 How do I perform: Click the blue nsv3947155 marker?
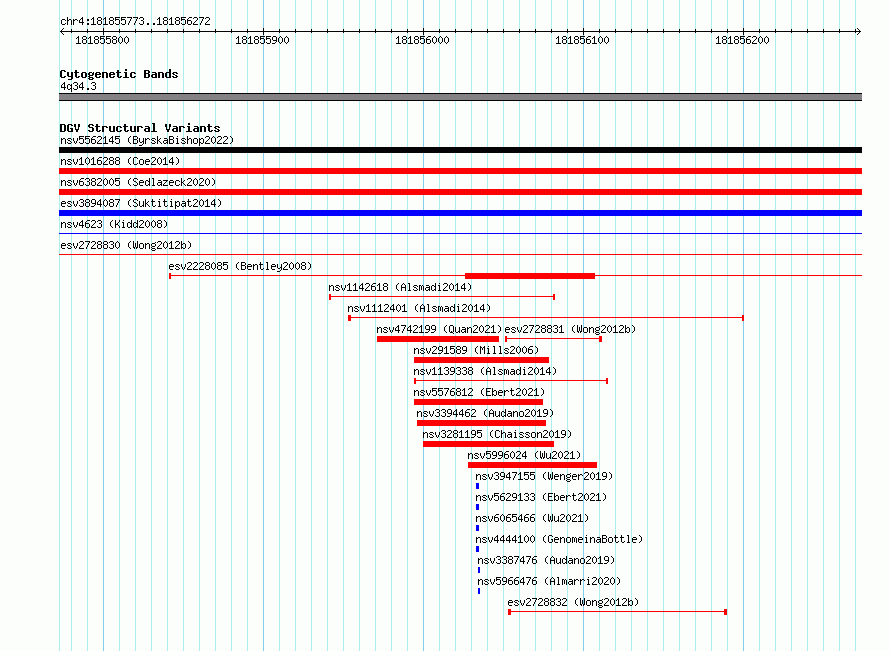[x=477, y=486]
